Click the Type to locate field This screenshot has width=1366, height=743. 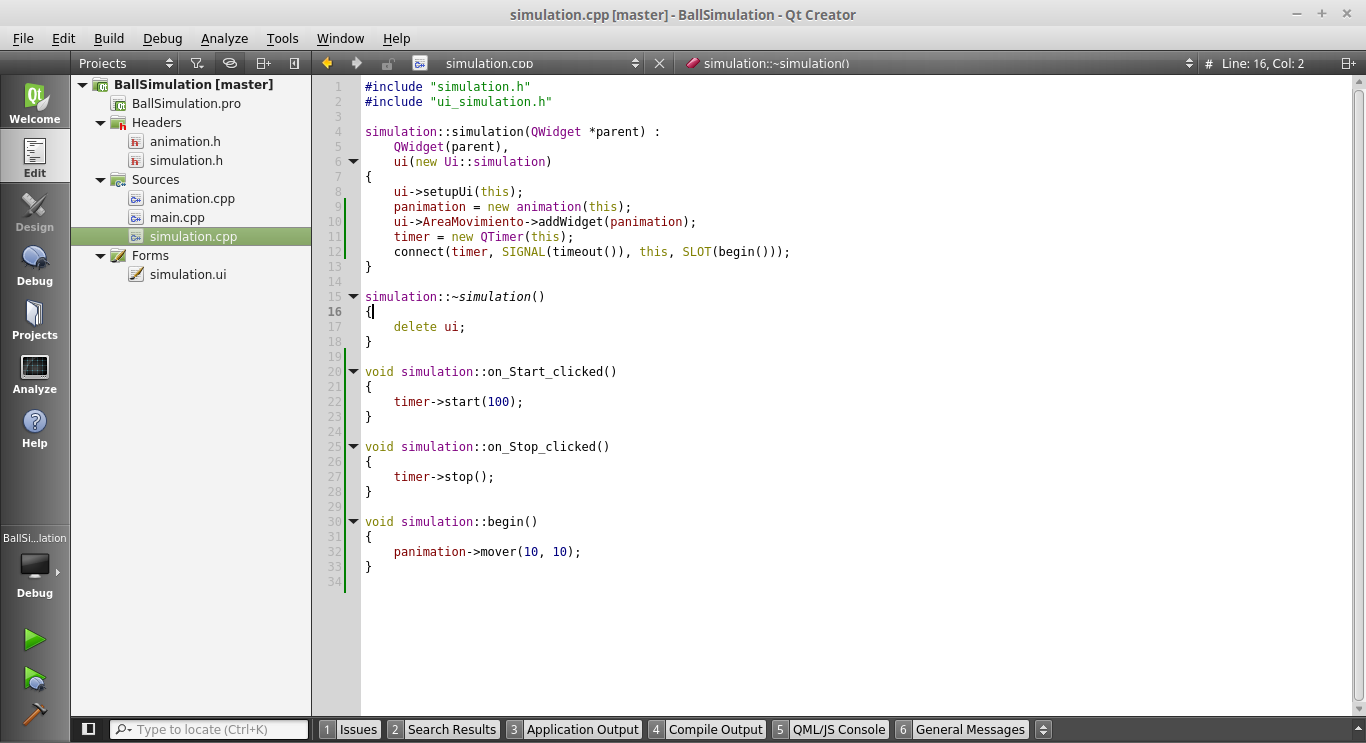point(209,729)
